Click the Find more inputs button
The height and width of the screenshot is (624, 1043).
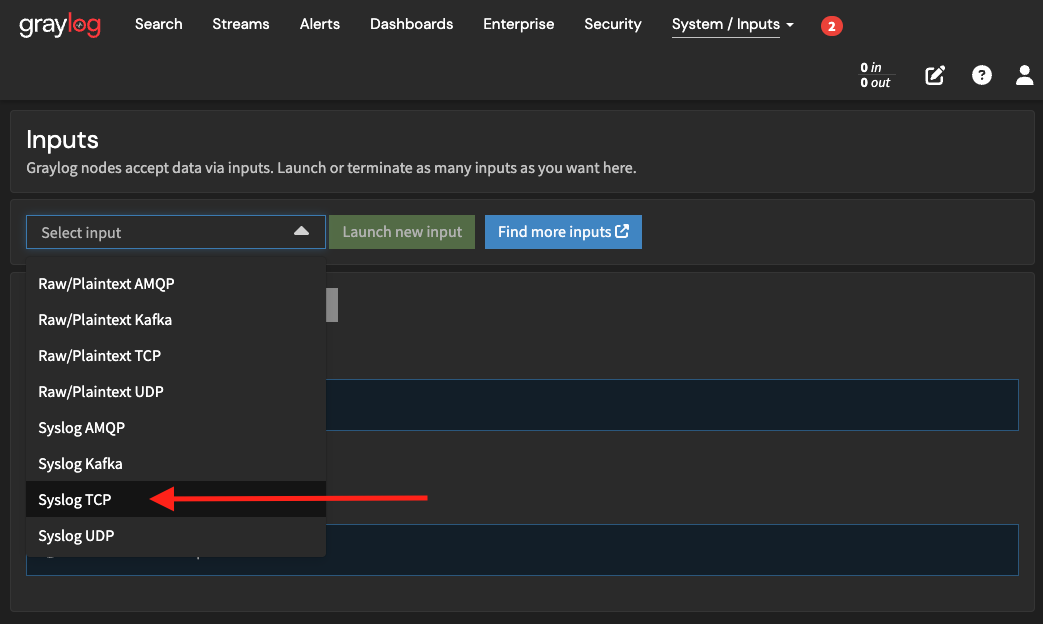563,232
